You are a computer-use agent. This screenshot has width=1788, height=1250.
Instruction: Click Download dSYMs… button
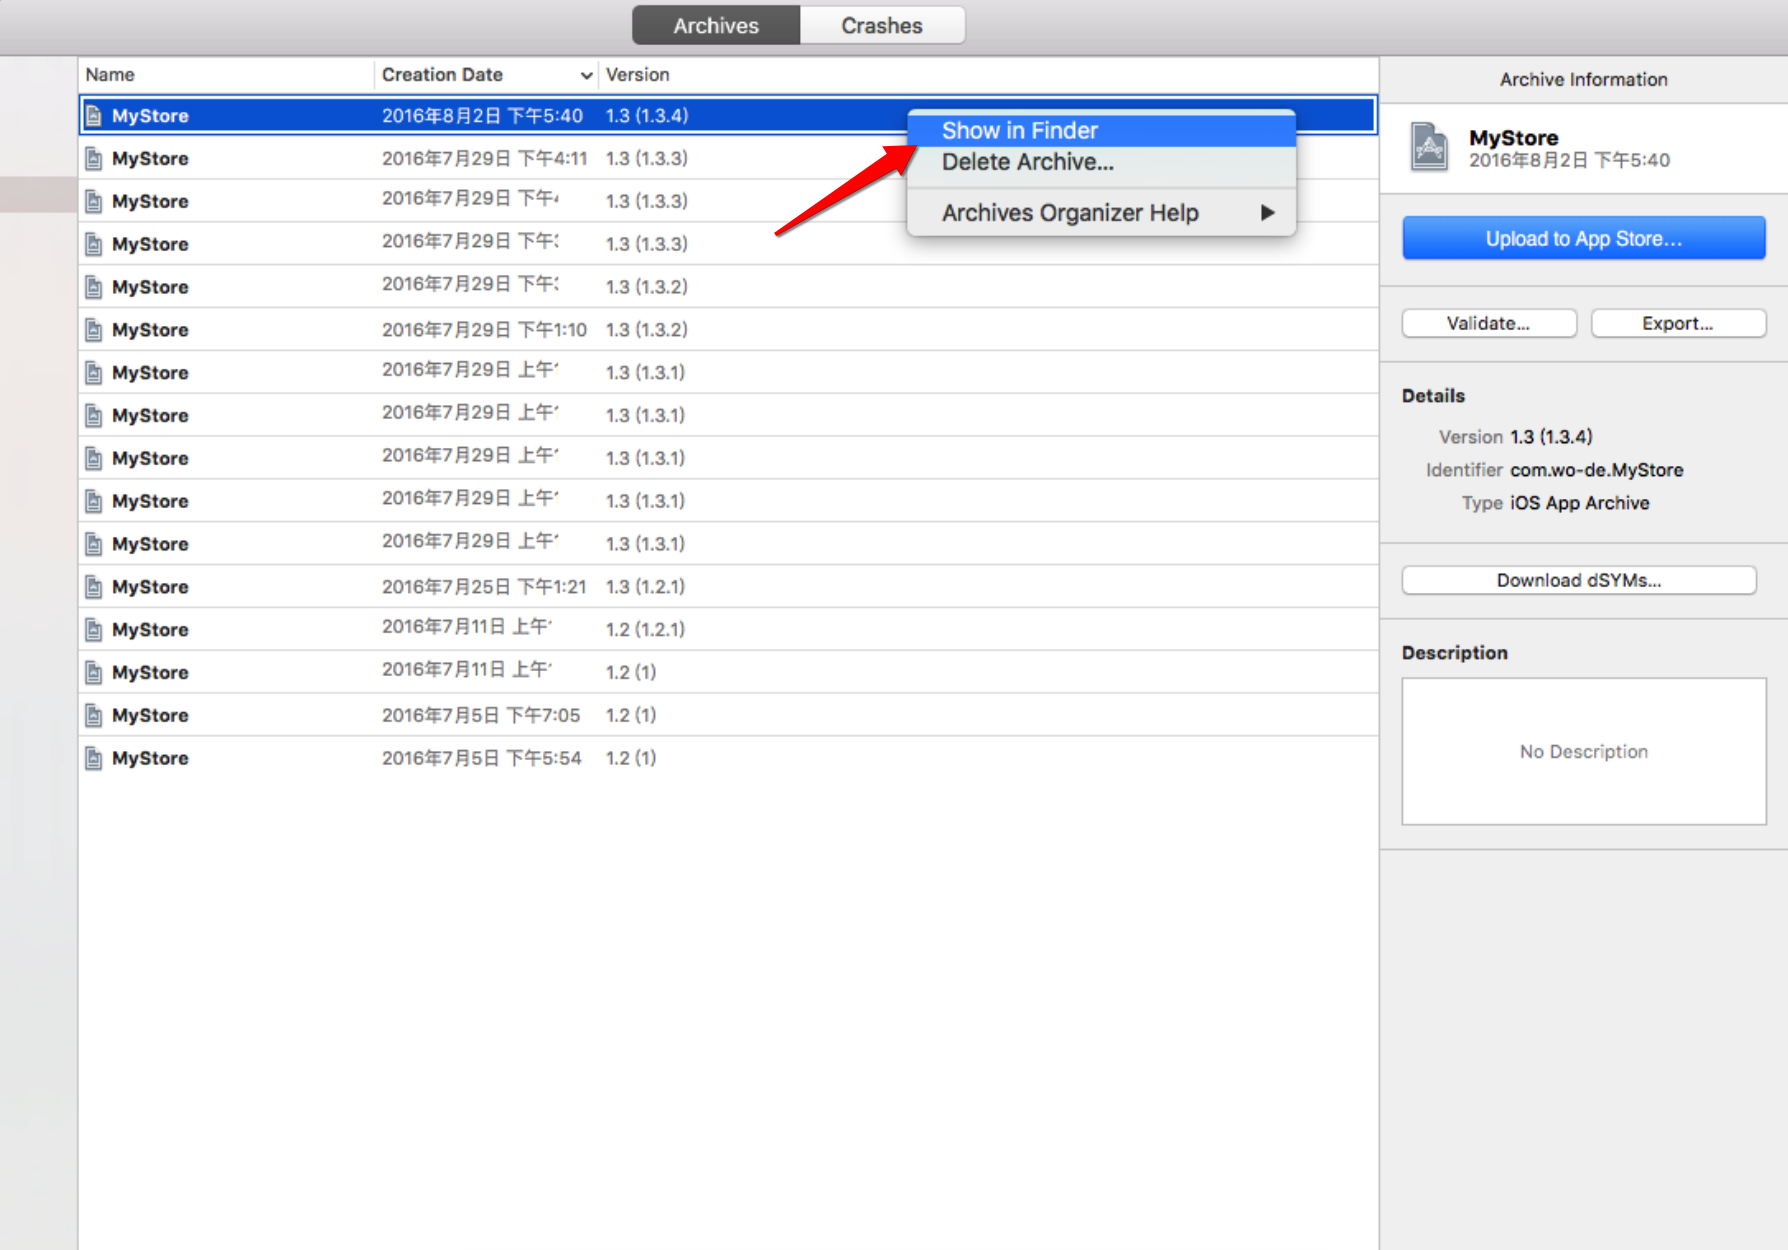1578,581
